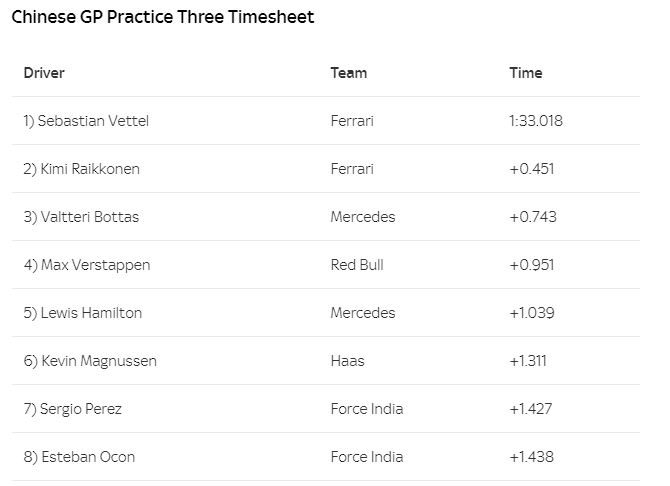Screen dimensions: 670x486
Task: Click the Chinese GP Practice Three Timesheet title
Action: [x=162, y=18]
